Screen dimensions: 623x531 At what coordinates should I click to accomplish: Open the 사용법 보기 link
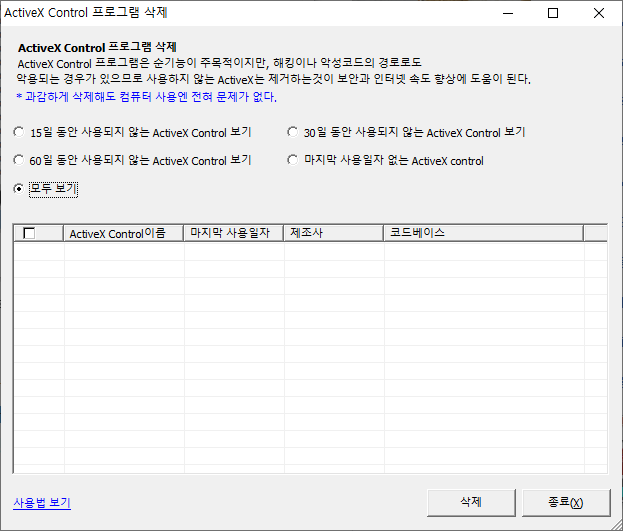point(42,503)
